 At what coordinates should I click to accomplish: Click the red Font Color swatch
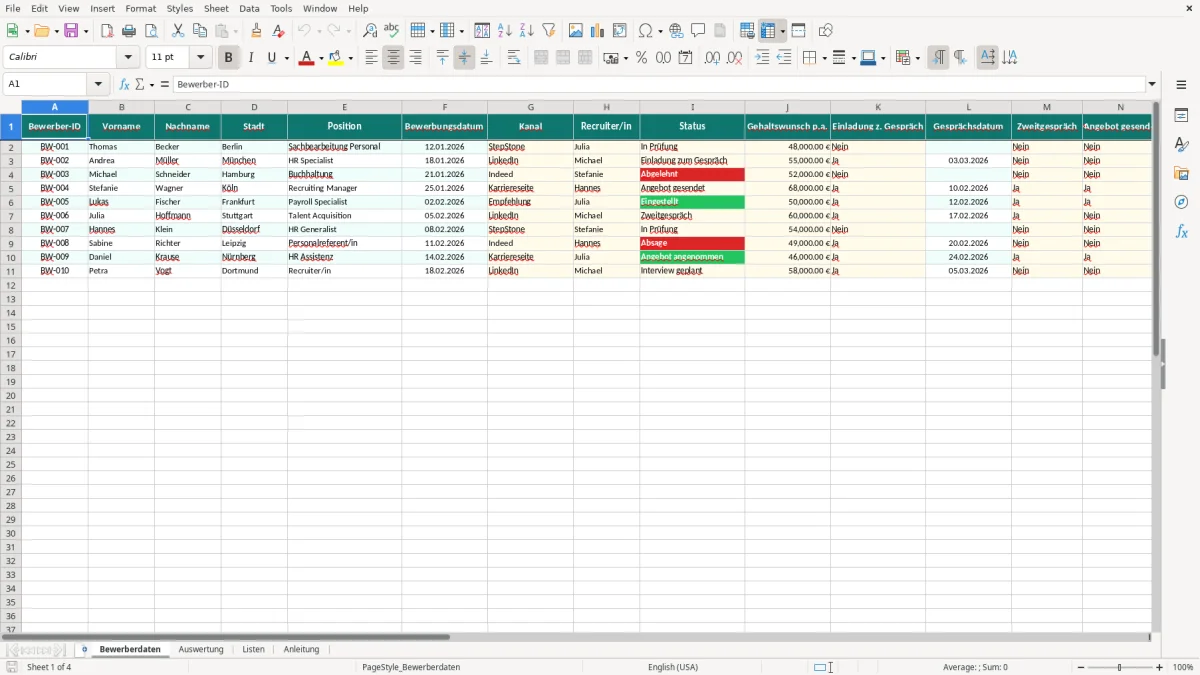306,58
